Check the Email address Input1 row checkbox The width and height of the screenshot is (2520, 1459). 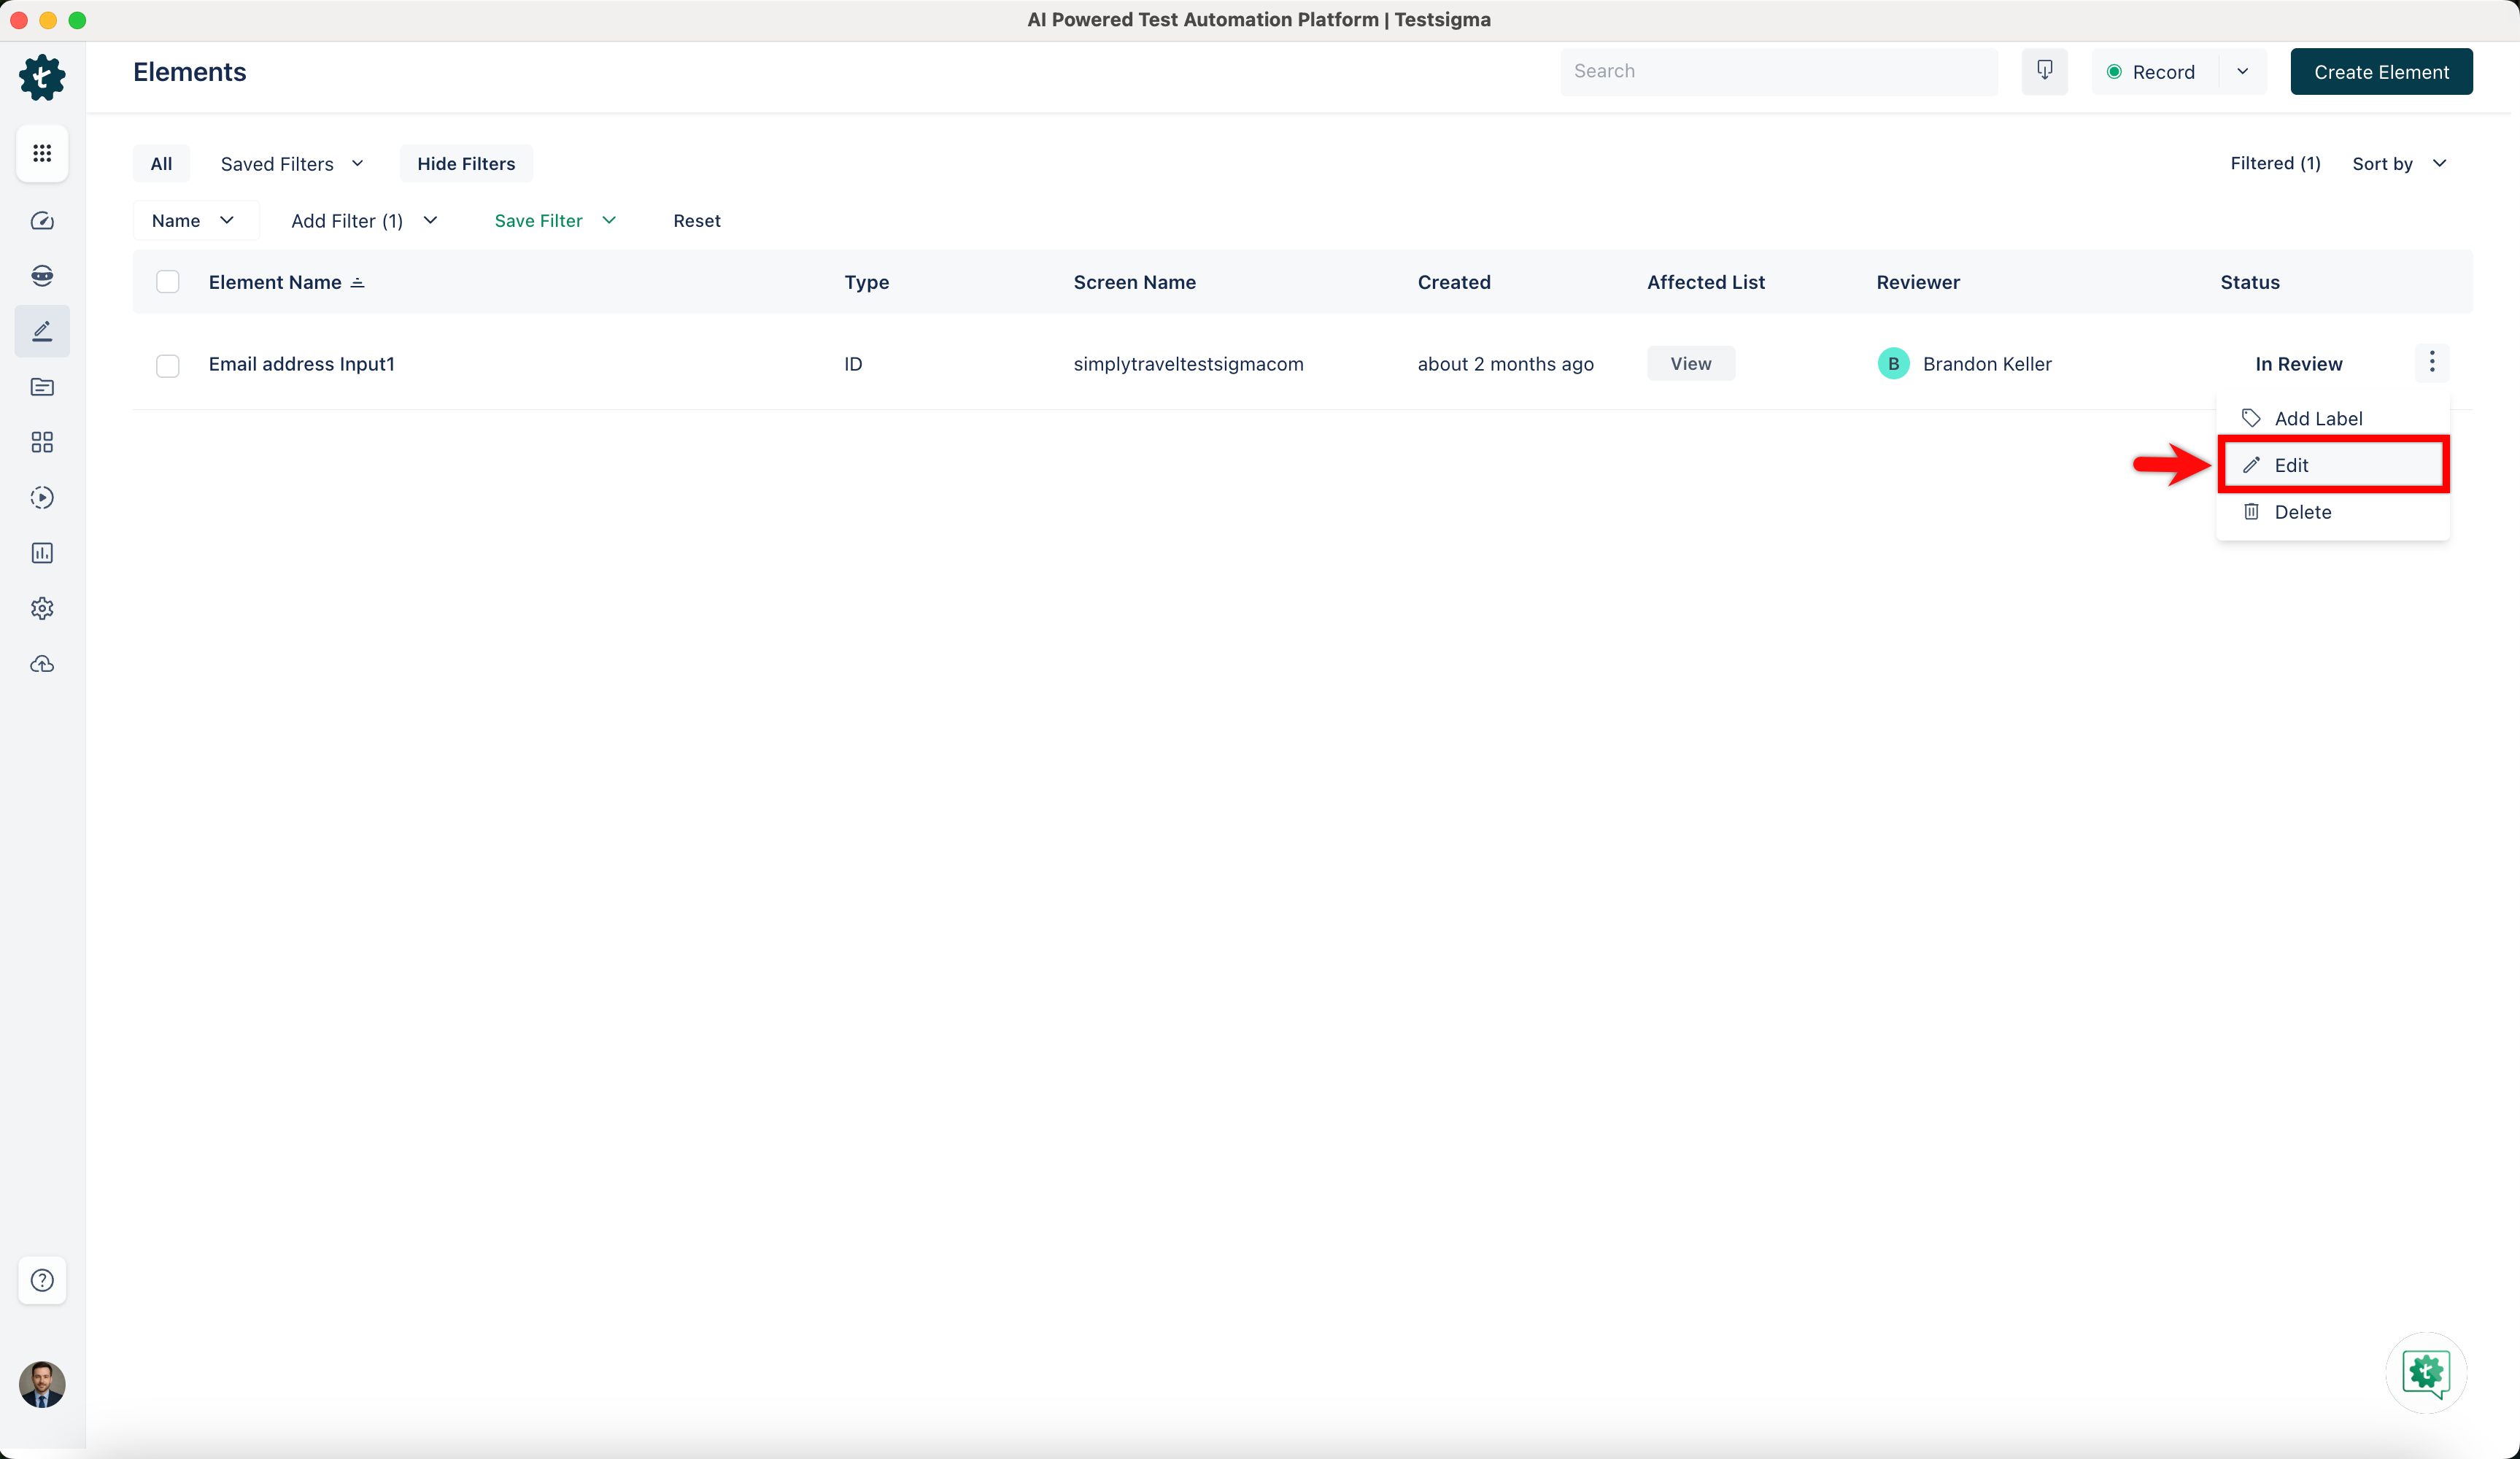pos(168,365)
